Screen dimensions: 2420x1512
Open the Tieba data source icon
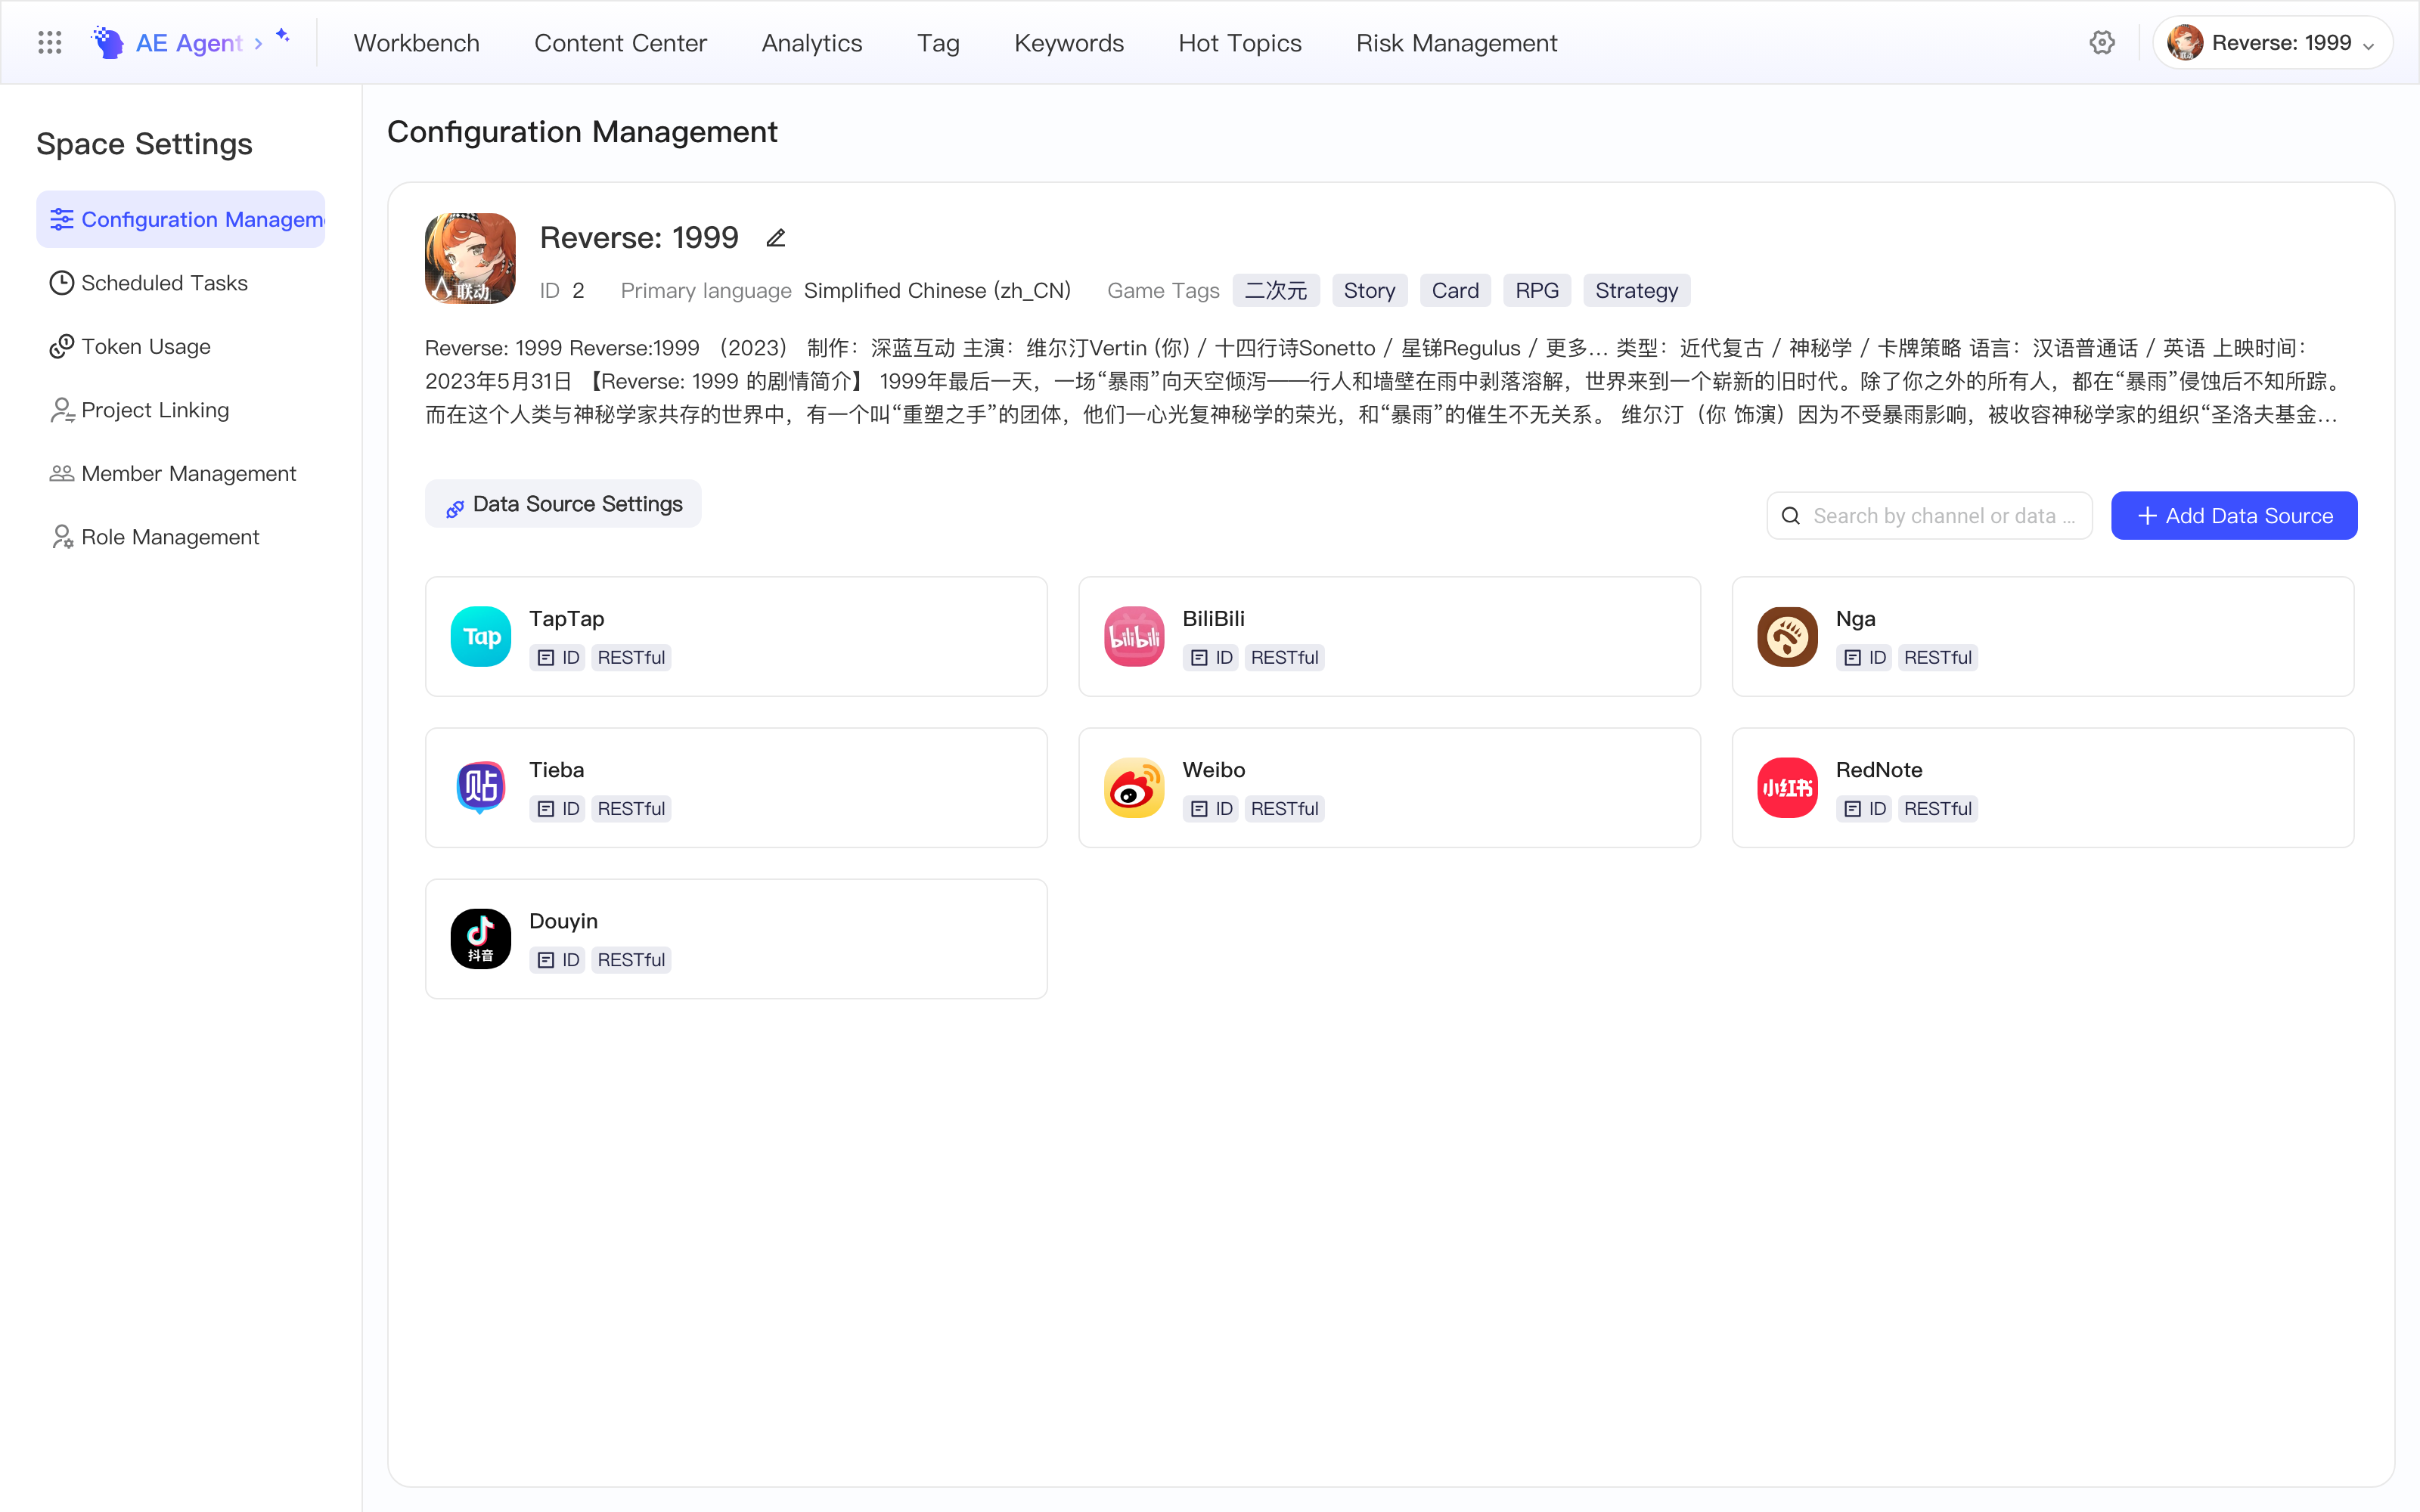point(481,787)
